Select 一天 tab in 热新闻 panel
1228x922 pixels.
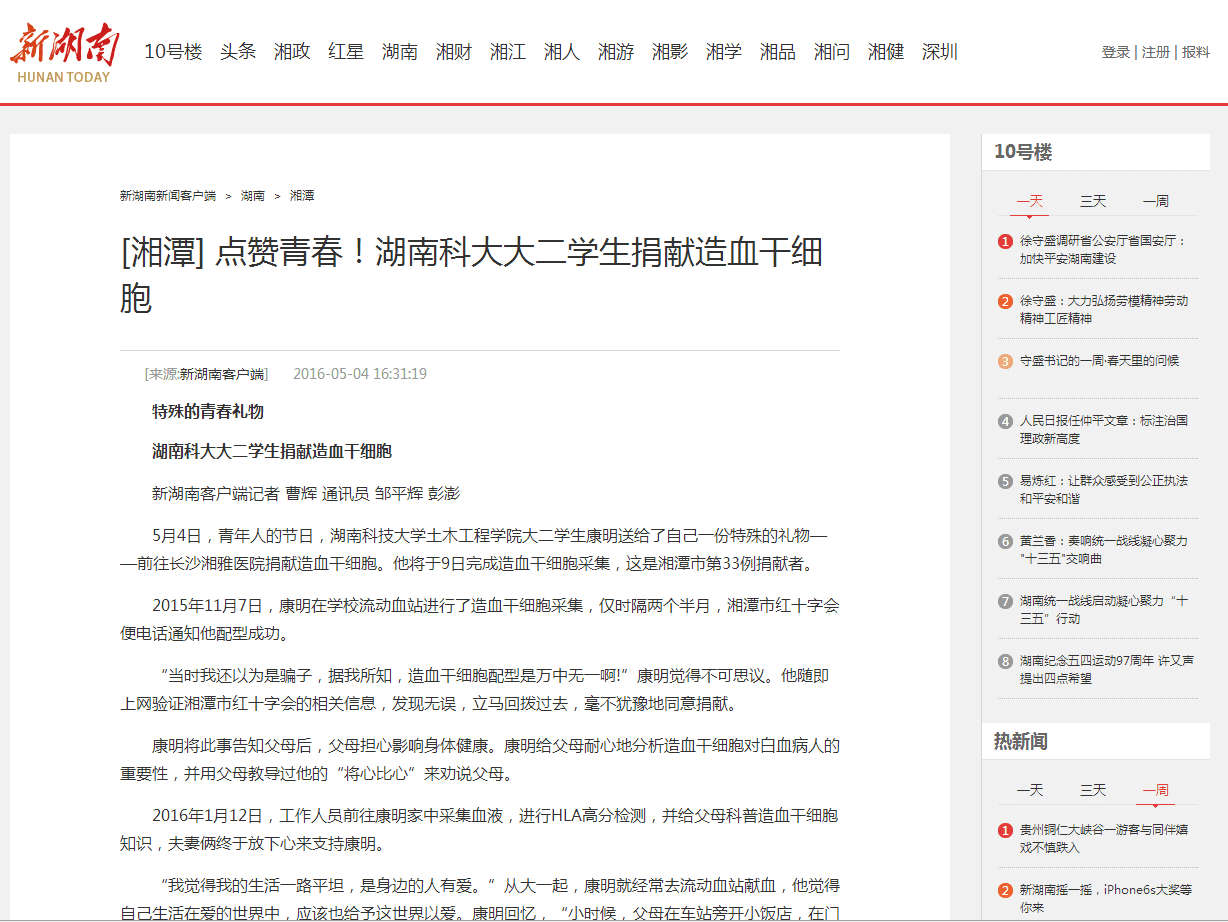1030,790
